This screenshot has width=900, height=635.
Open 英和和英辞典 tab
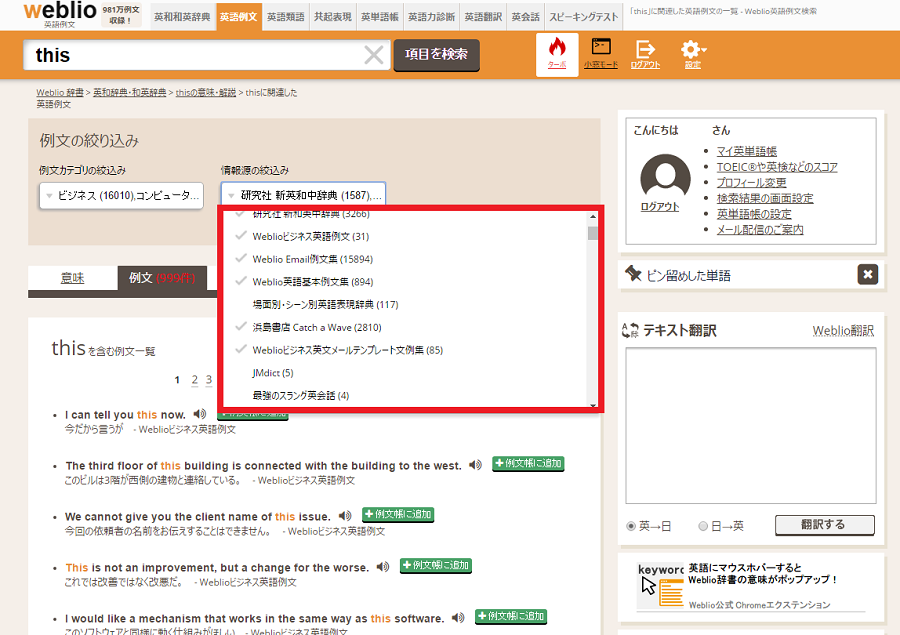coord(182,17)
